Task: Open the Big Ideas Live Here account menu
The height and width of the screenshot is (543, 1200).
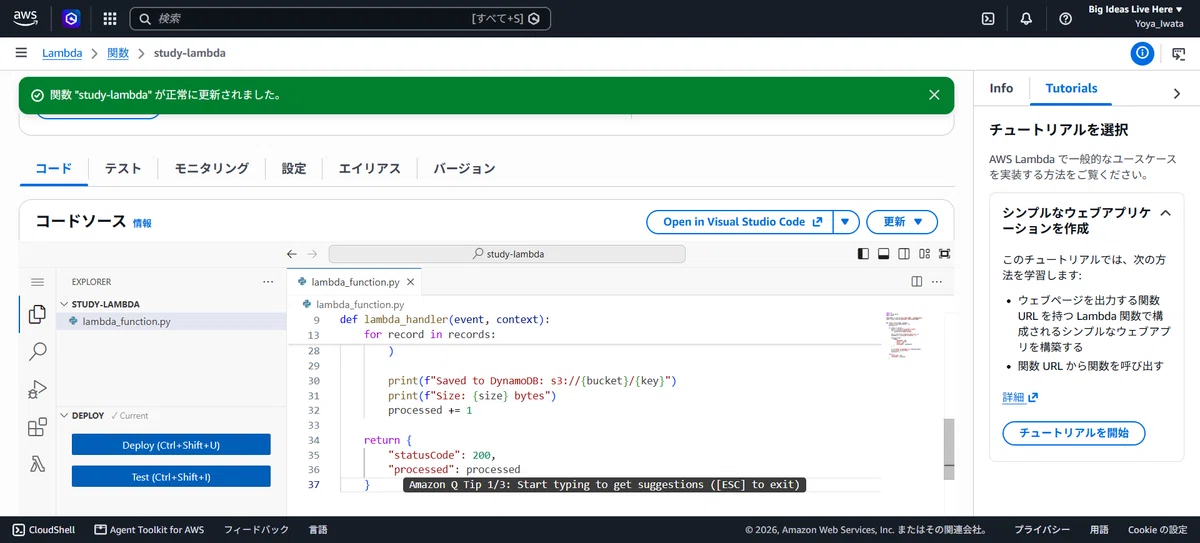Action: (1135, 9)
